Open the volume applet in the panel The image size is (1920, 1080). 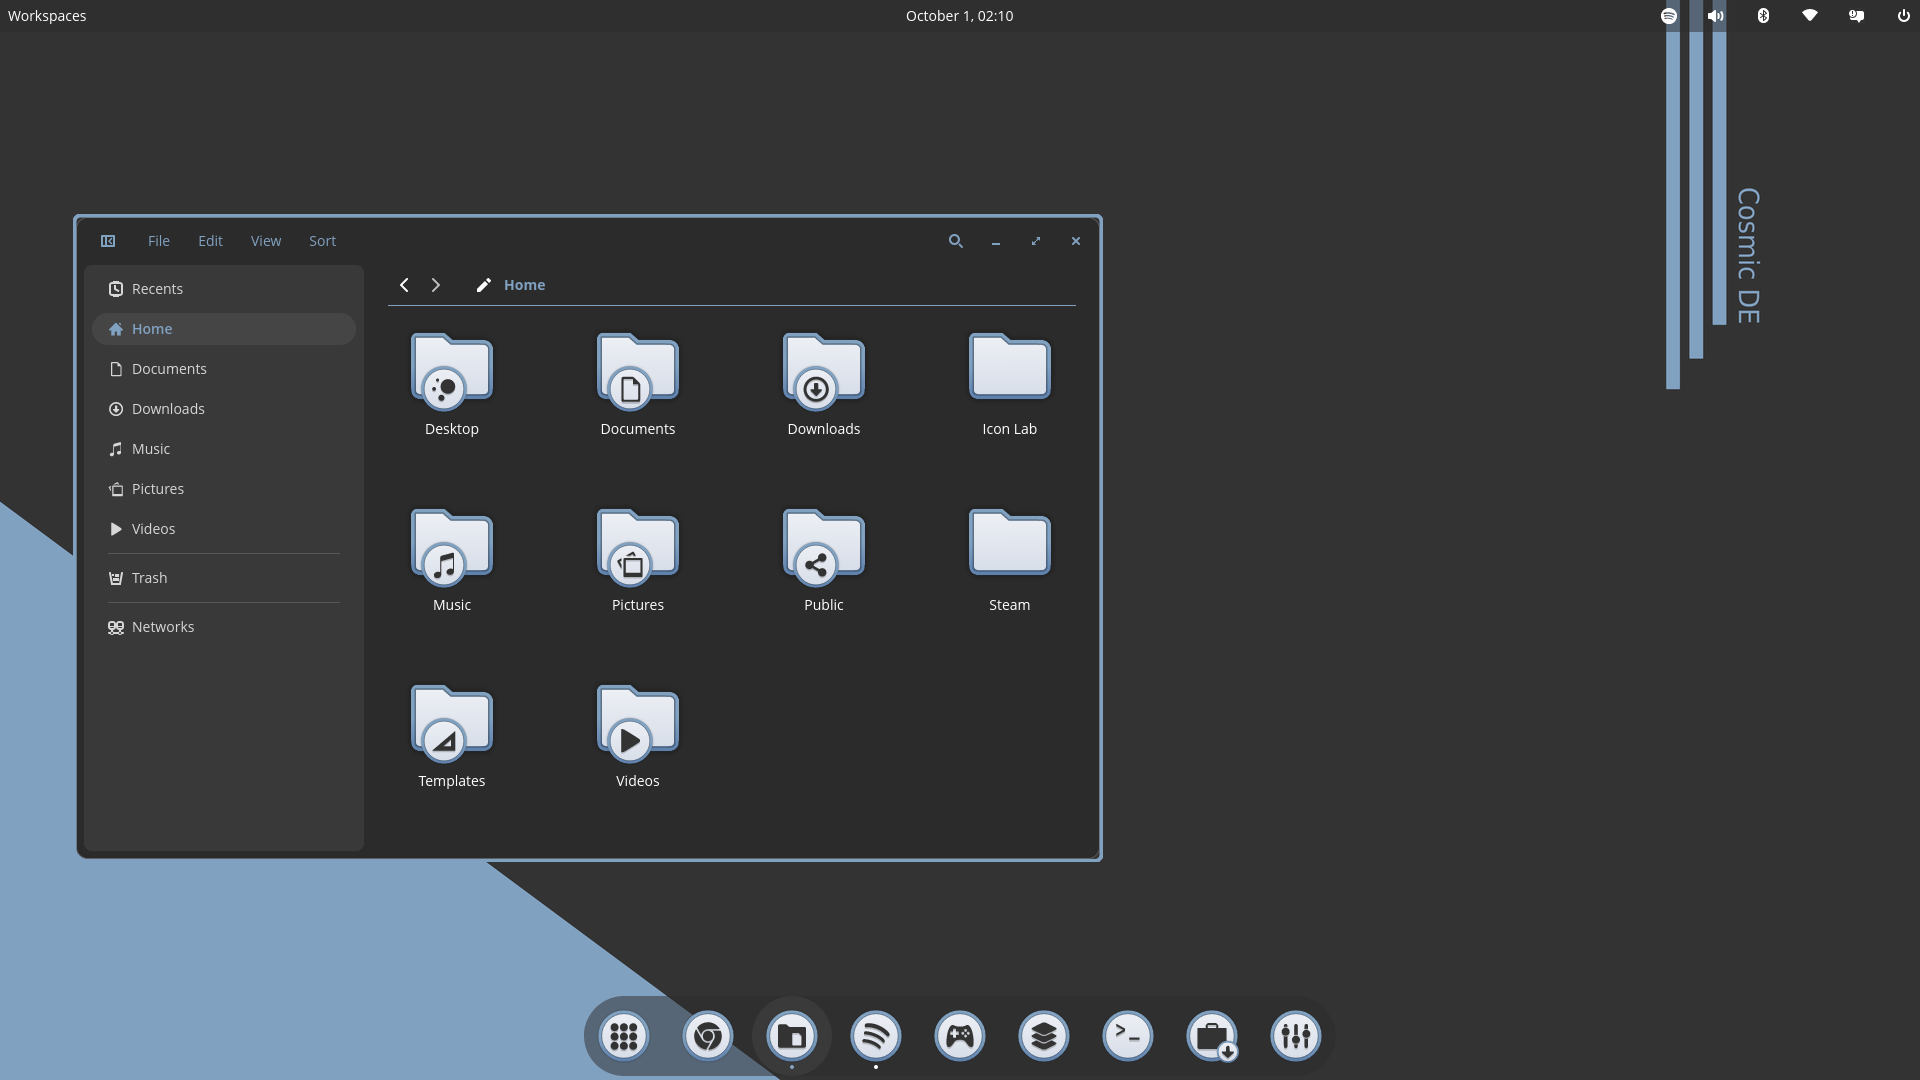[x=1715, y=16]
